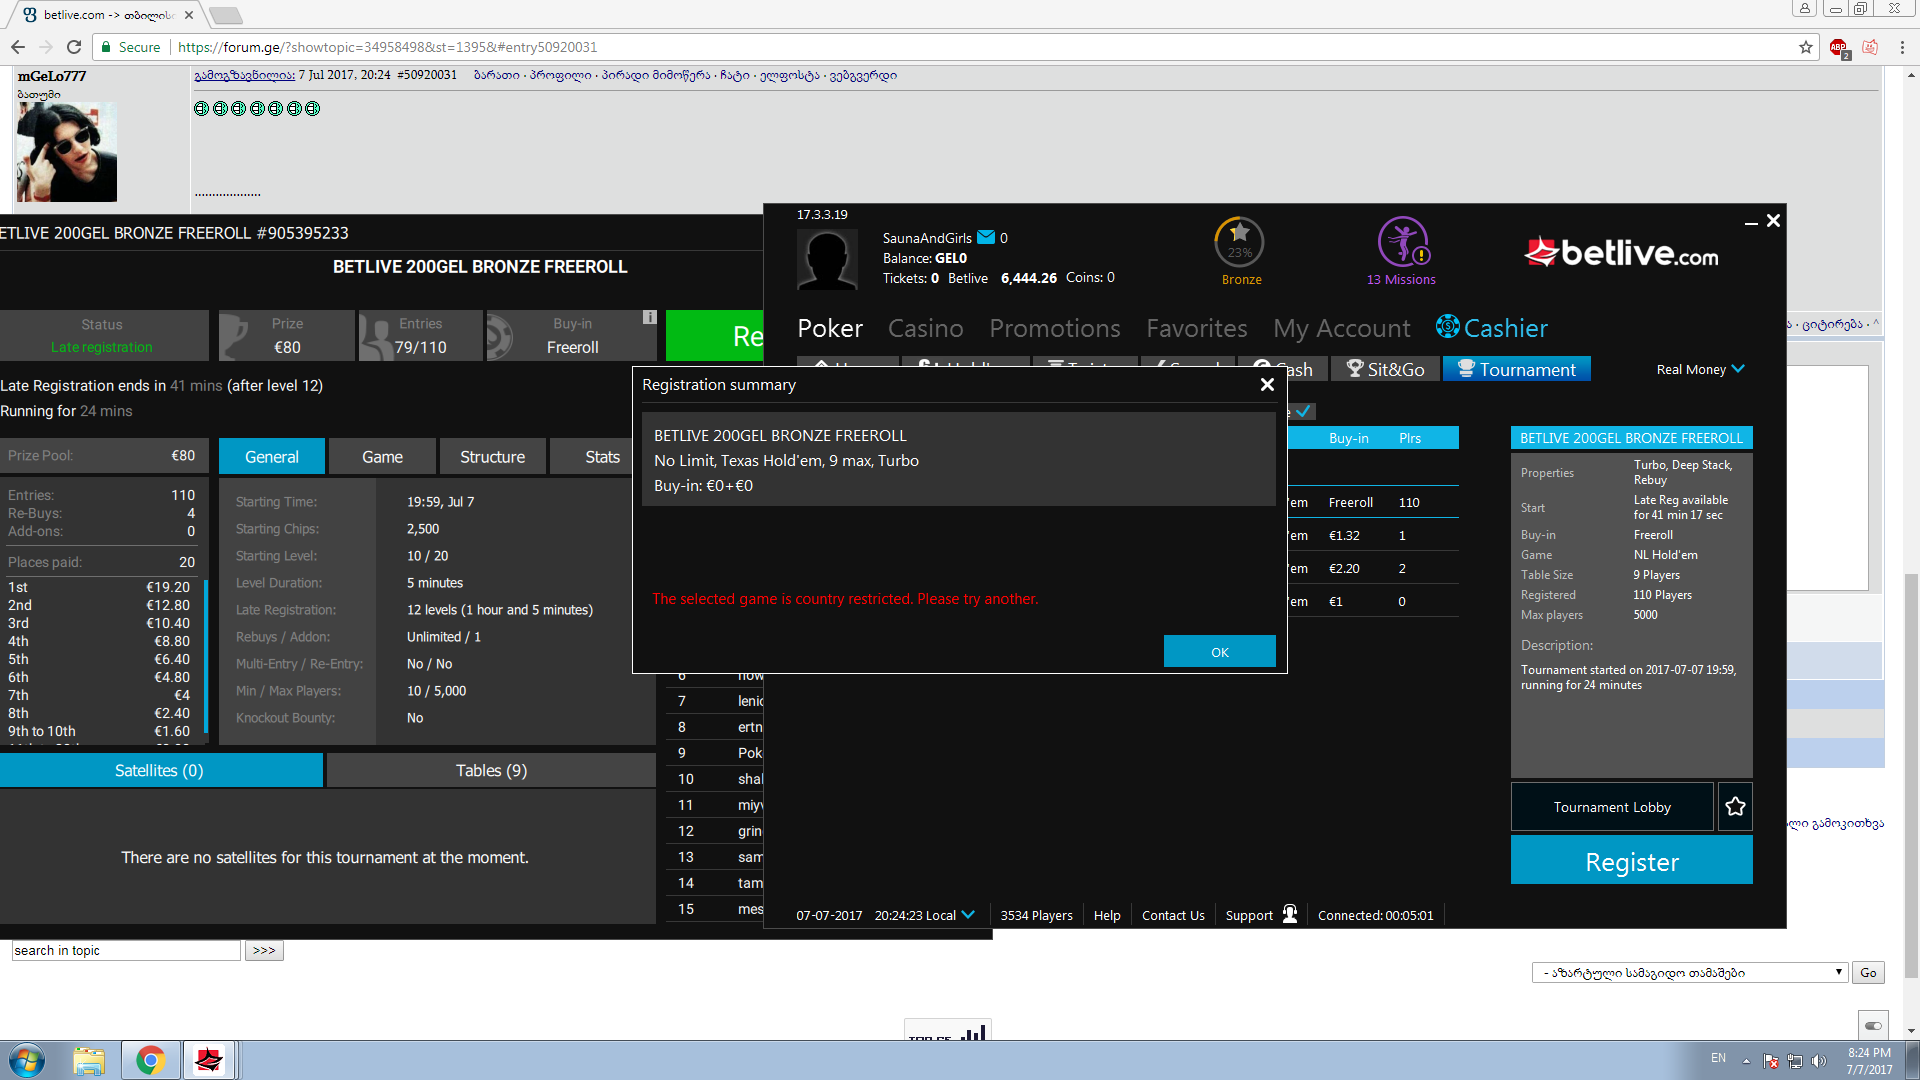
Task: Go back to the previous browser page
Action: (x=18, y=47)
